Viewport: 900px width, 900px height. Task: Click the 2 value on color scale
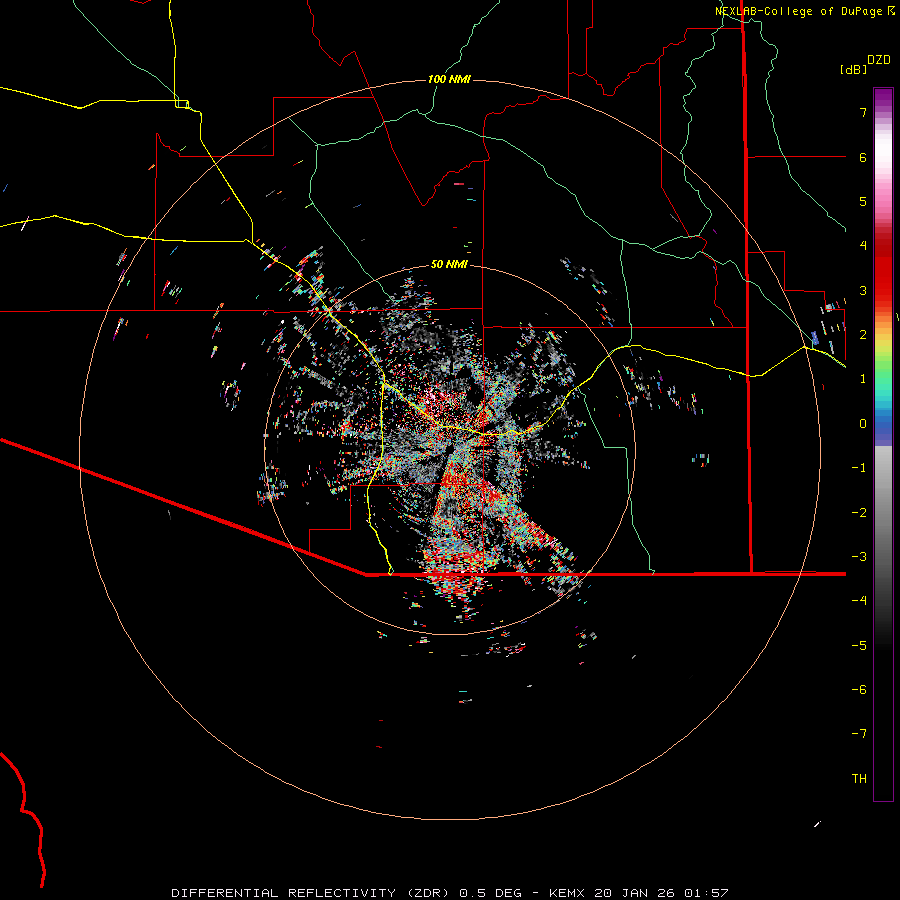click(x=863, y=335)
